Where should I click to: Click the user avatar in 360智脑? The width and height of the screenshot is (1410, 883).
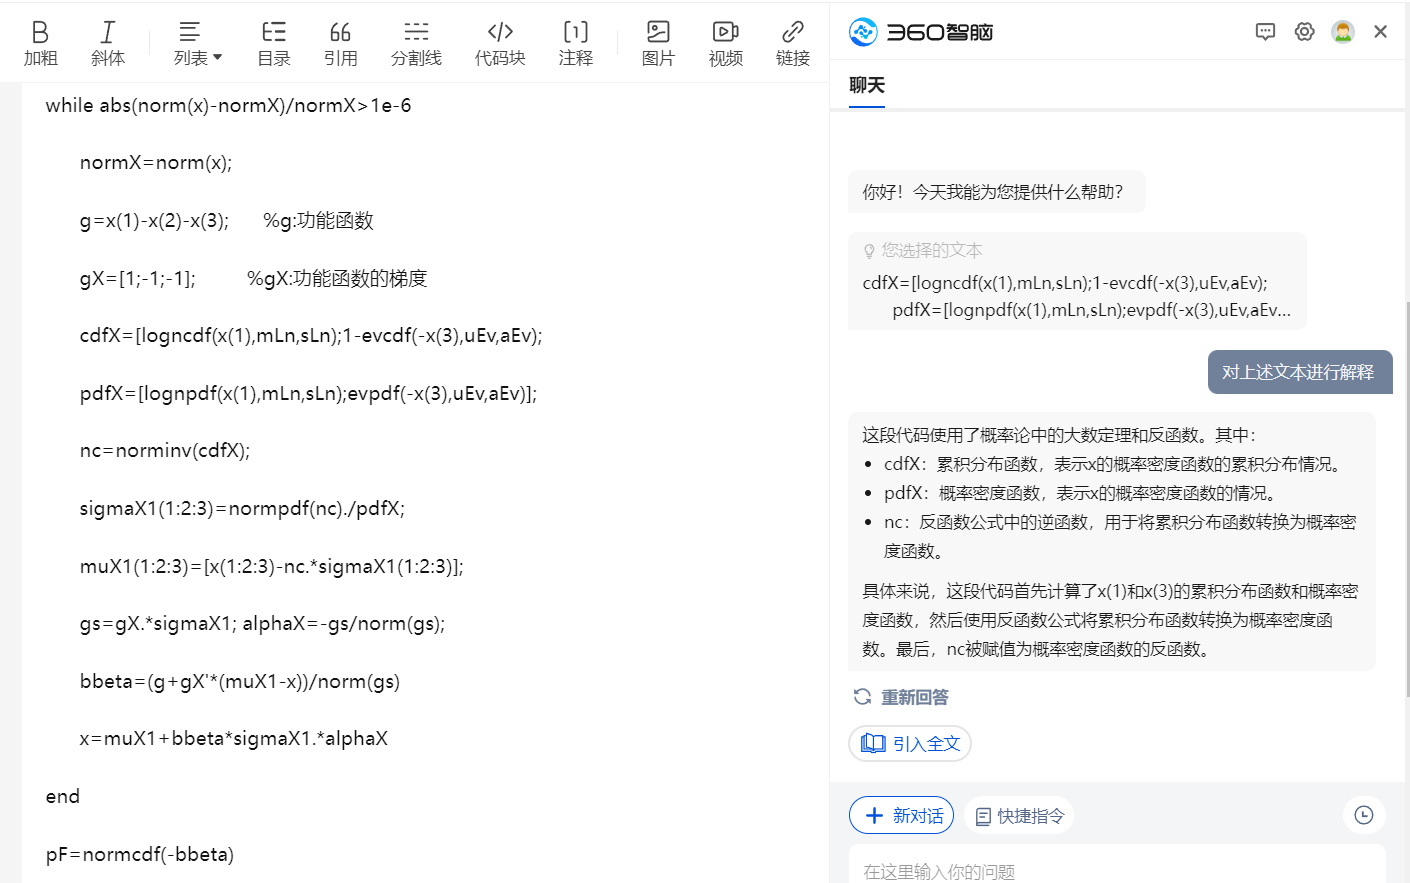1341,31
